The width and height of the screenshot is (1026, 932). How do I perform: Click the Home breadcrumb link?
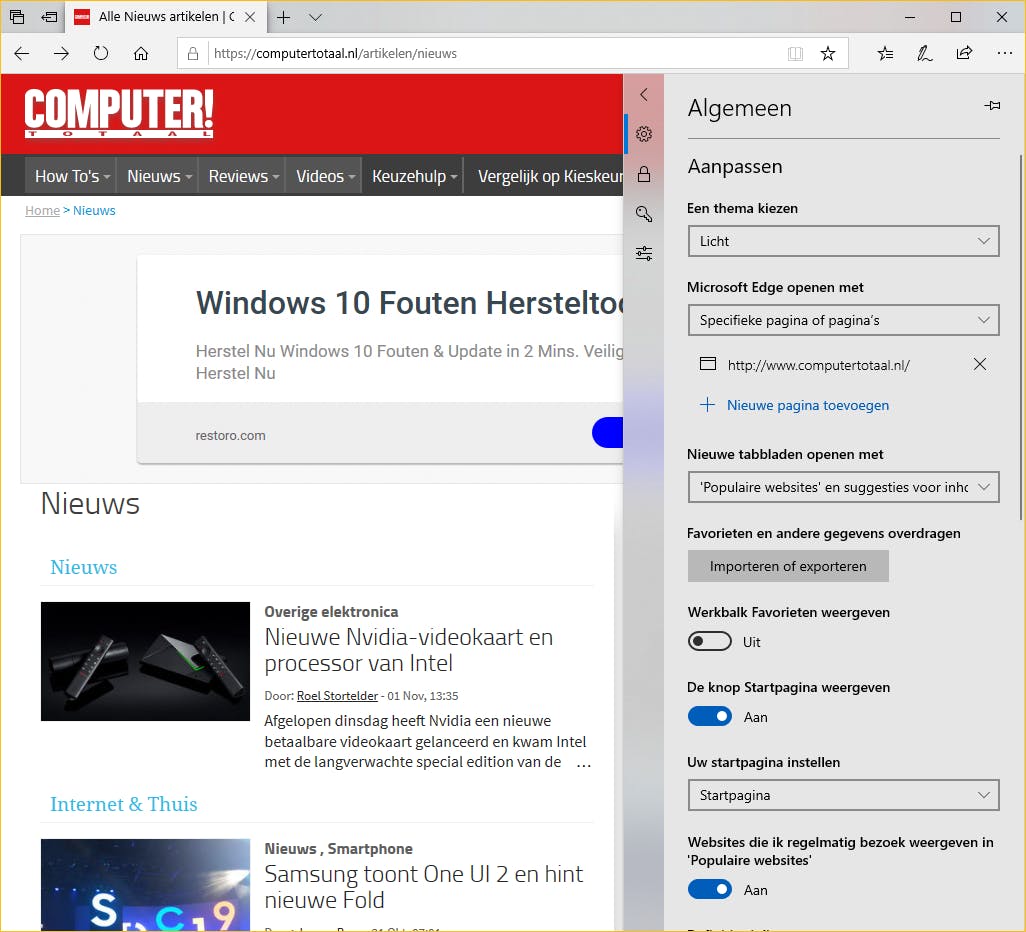click(43, 211)
